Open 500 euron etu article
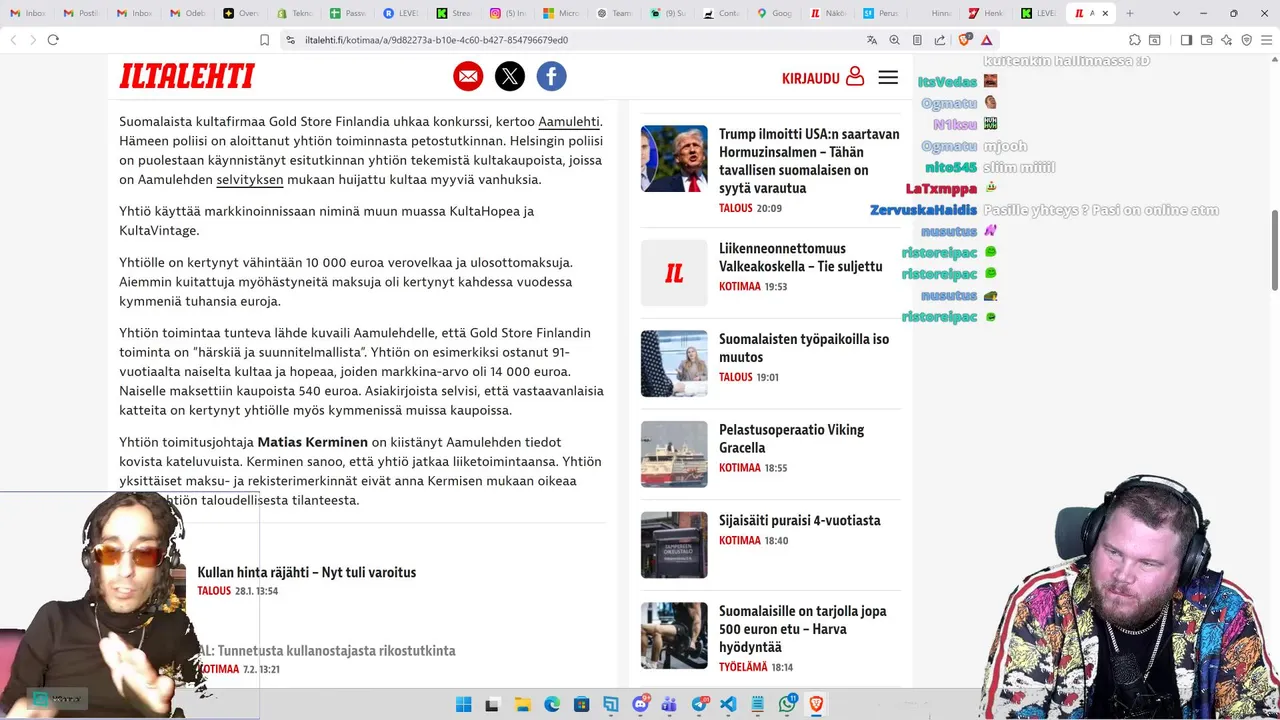This screenshot has width=1280, height=720. pos(803,629)
